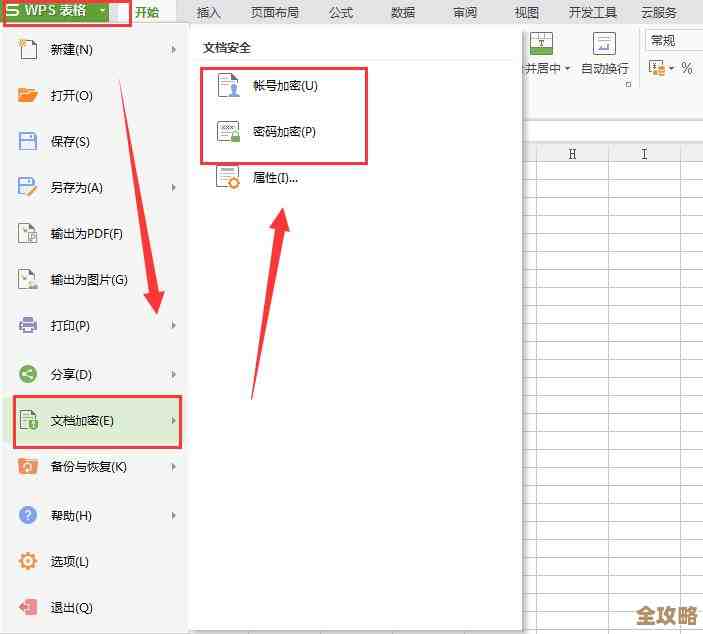Select column I header

click(x=644, y=154)
